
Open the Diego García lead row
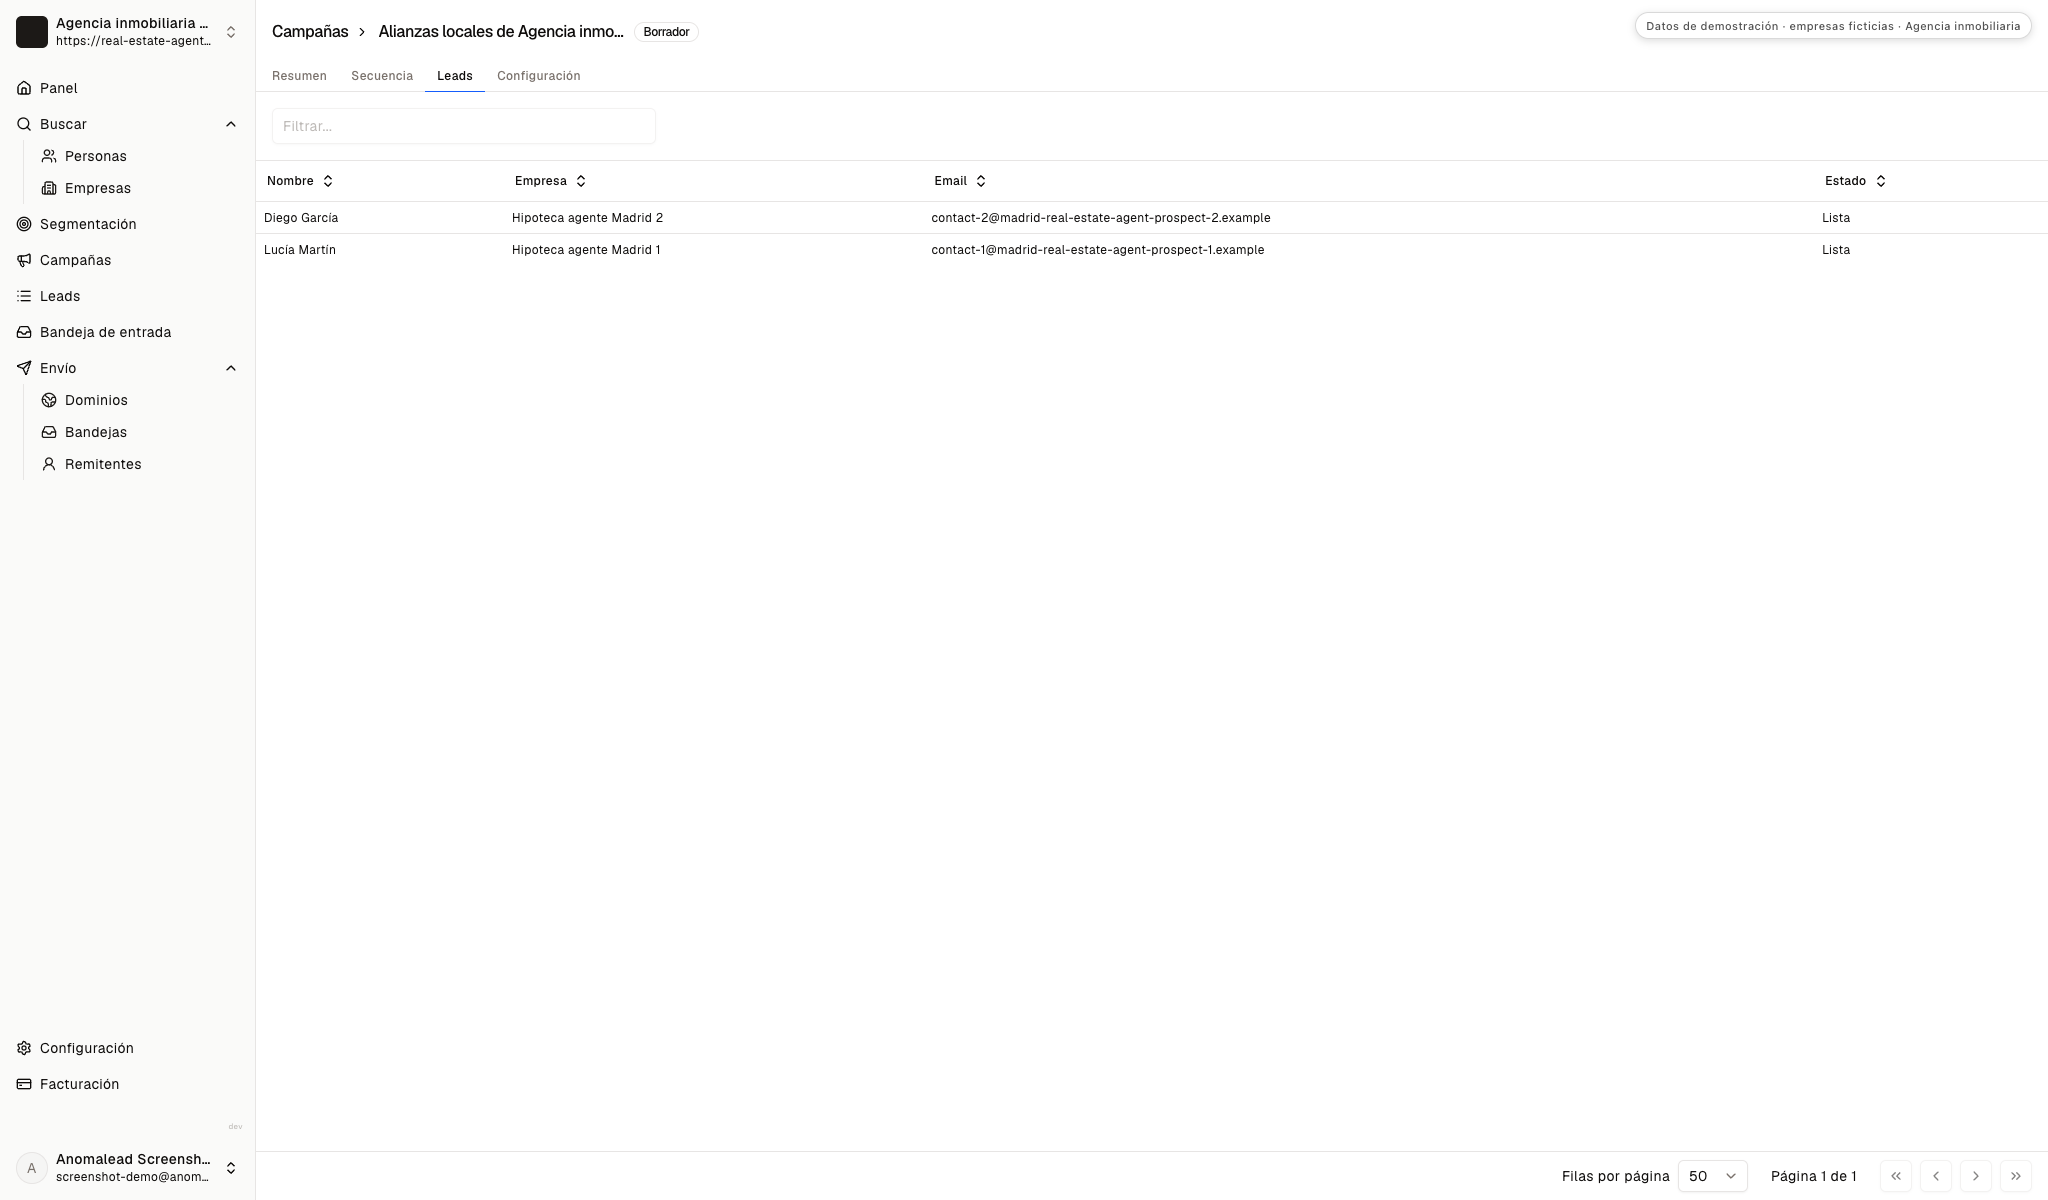click(1152, 218)
